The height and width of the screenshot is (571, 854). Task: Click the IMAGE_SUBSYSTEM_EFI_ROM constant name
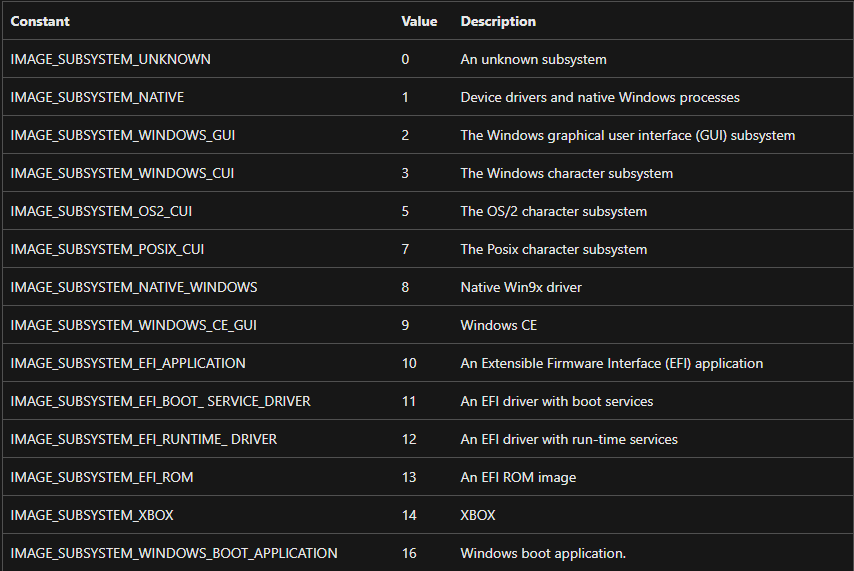click(102, 477)
